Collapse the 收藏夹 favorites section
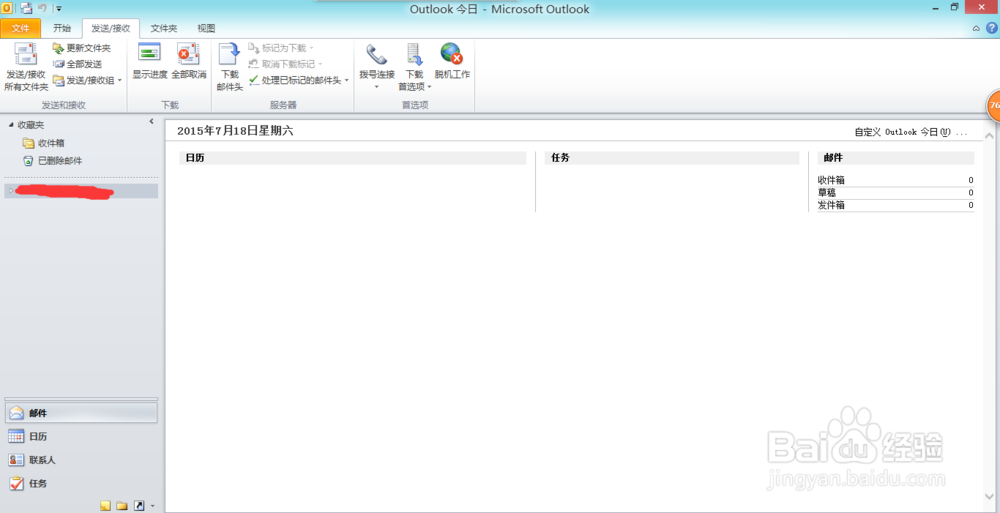Image resolution: width=1000 pixels, height=513 pixels. [x=11, y=125]
